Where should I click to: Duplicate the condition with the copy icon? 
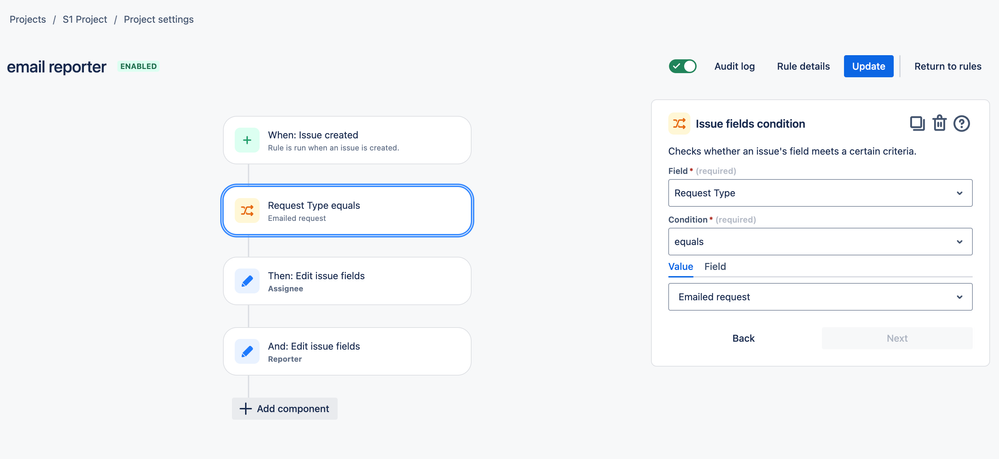pyautogui.click(x=917, y=123)
